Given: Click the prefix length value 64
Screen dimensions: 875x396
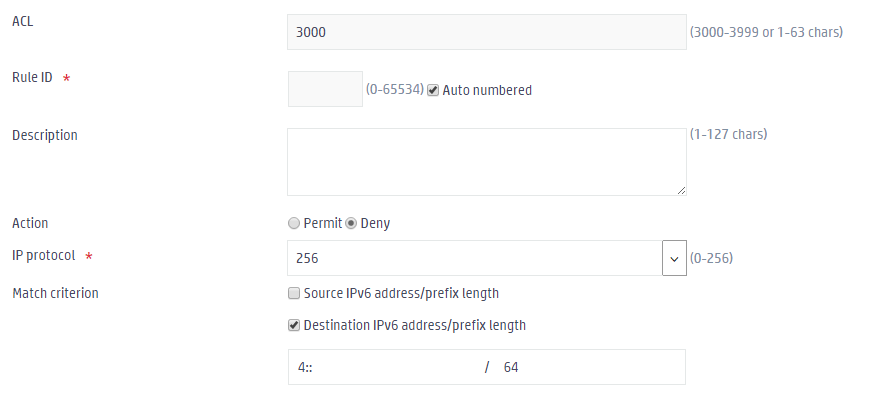Looking at the screenshot, I should tap(511, 367).
